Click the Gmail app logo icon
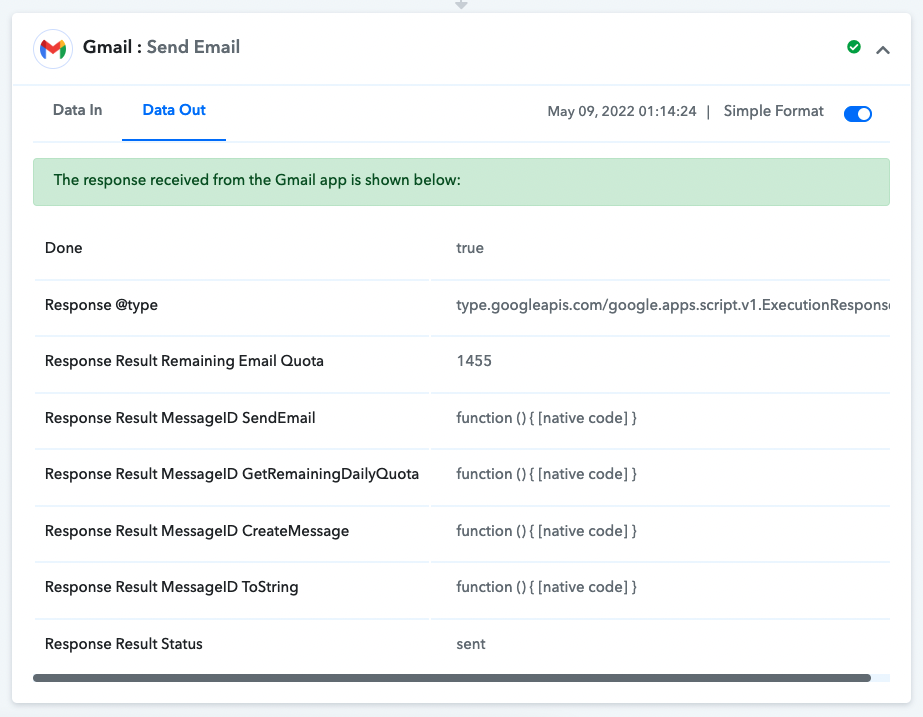The height and width of the screenshot is (717, 923). pyautogui.click(x=52, y=48)
